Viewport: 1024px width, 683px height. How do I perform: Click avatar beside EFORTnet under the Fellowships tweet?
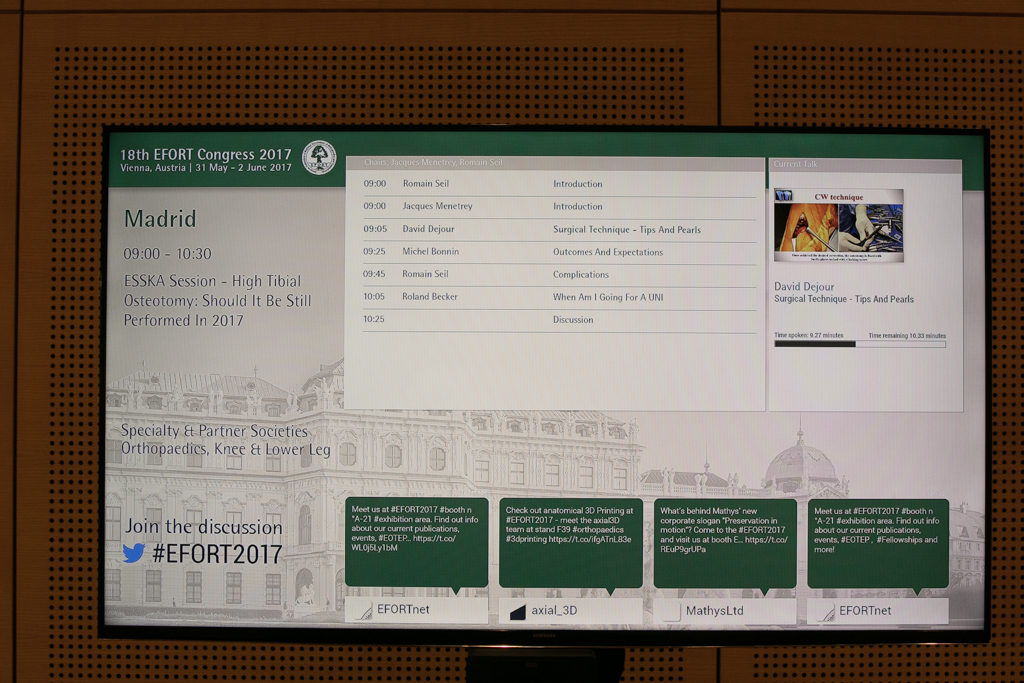click(826, 612)
